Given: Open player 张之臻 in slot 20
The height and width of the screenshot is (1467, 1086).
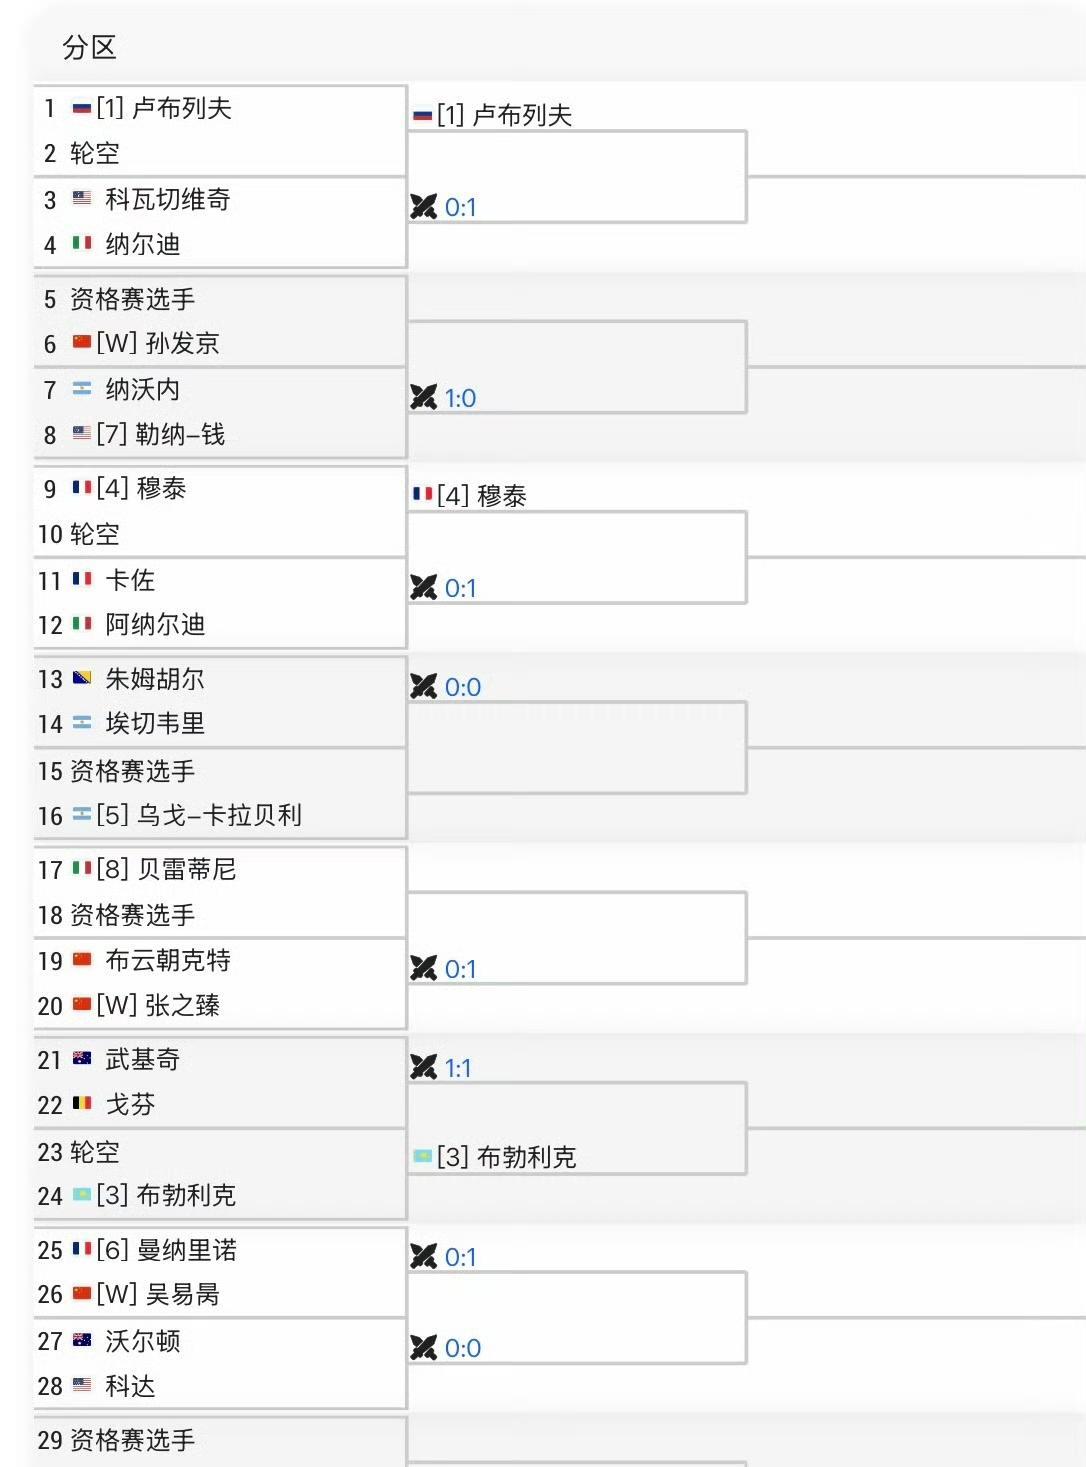Looking at the screenshot, I should [182, 1005].
